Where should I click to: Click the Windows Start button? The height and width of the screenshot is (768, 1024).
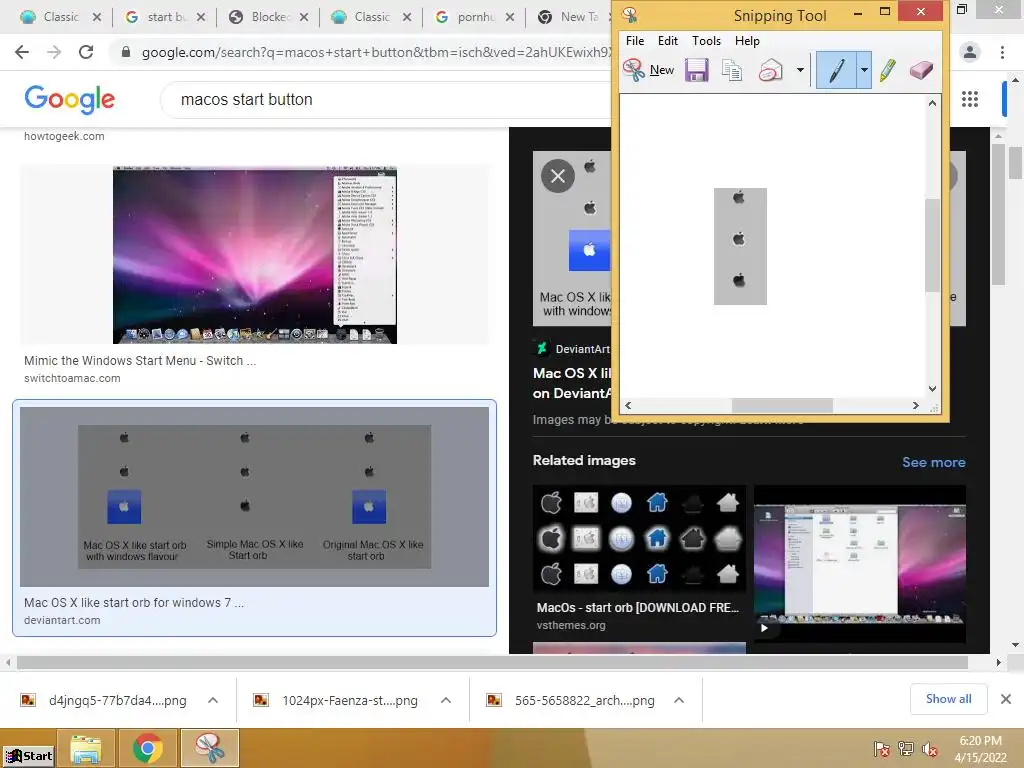[27, 756]
